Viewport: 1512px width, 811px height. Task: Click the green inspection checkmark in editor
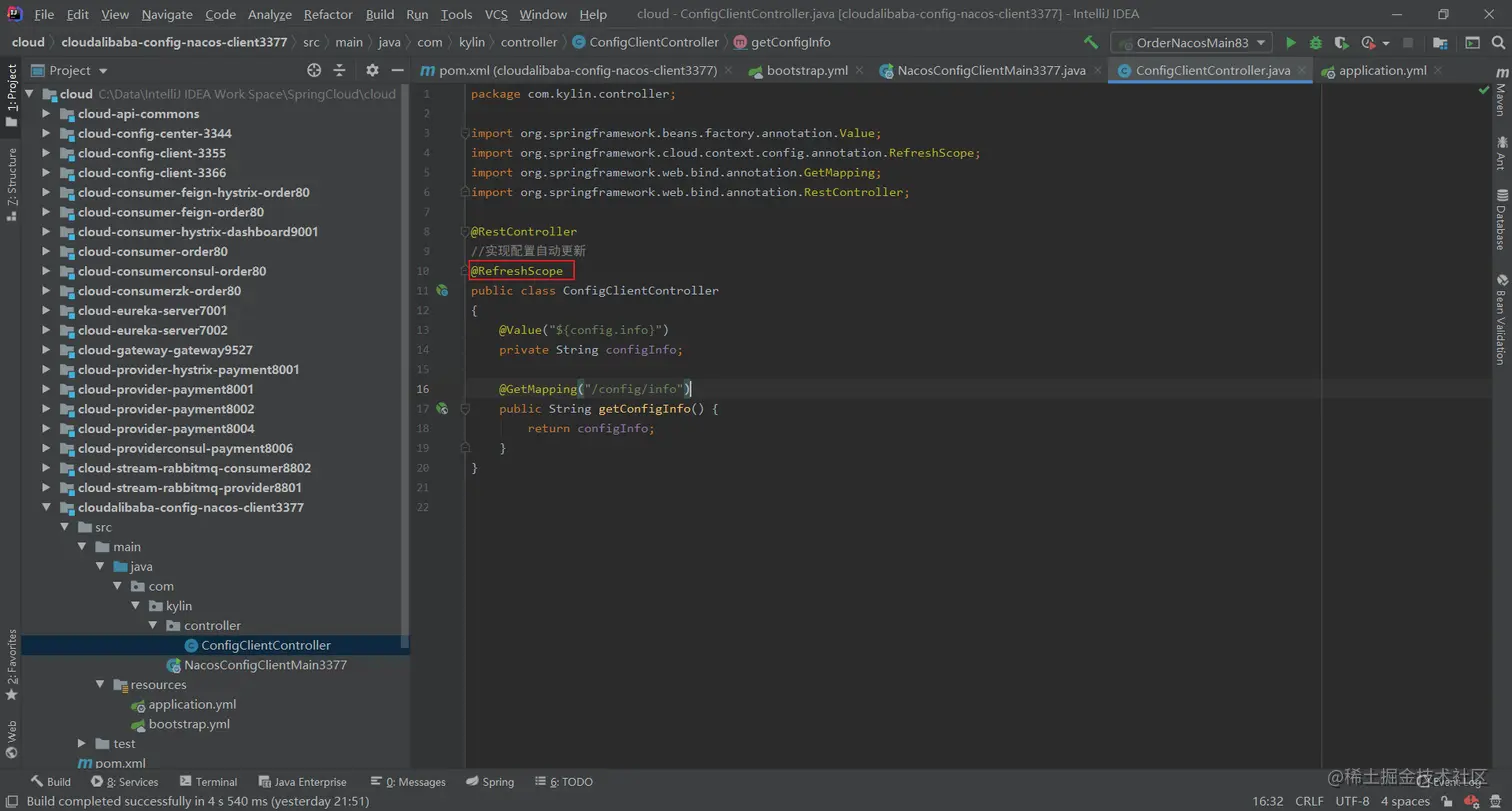pos(1484,90)
